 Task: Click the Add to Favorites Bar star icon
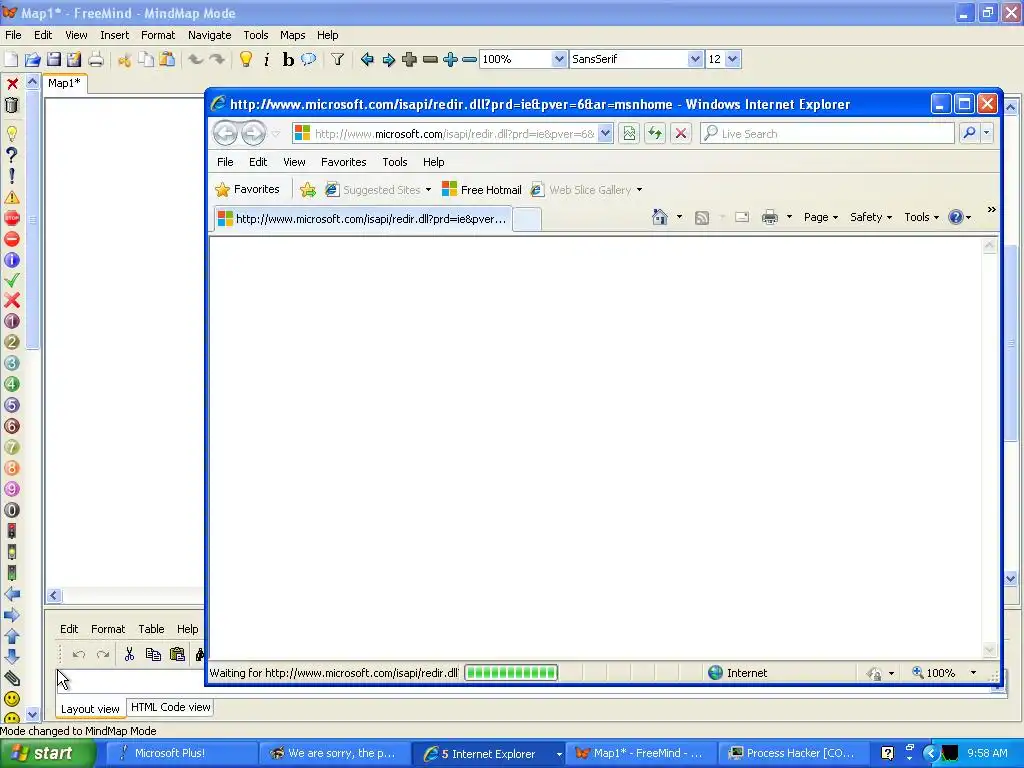(x=308, y=190)
